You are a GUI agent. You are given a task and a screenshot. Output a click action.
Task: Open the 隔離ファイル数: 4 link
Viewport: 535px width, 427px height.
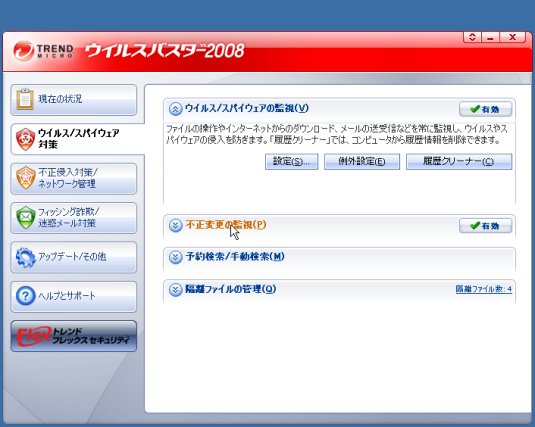tap(483, 289)
